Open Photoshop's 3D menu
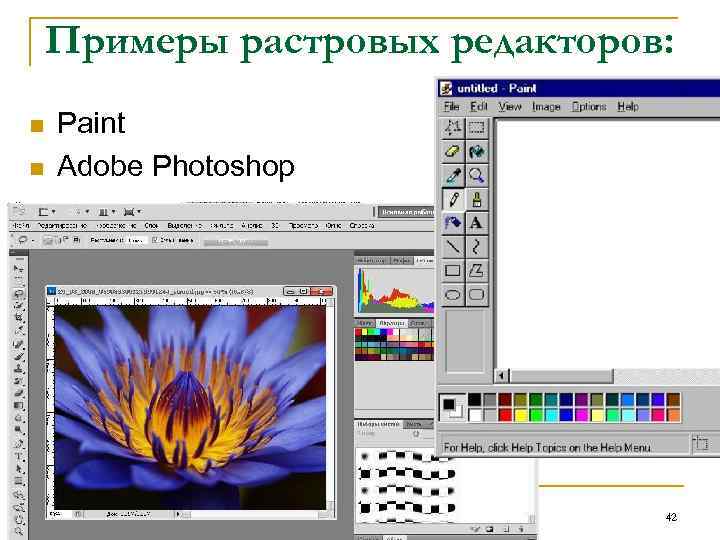This screenshot has height=540, width=720. pos(275,225)
